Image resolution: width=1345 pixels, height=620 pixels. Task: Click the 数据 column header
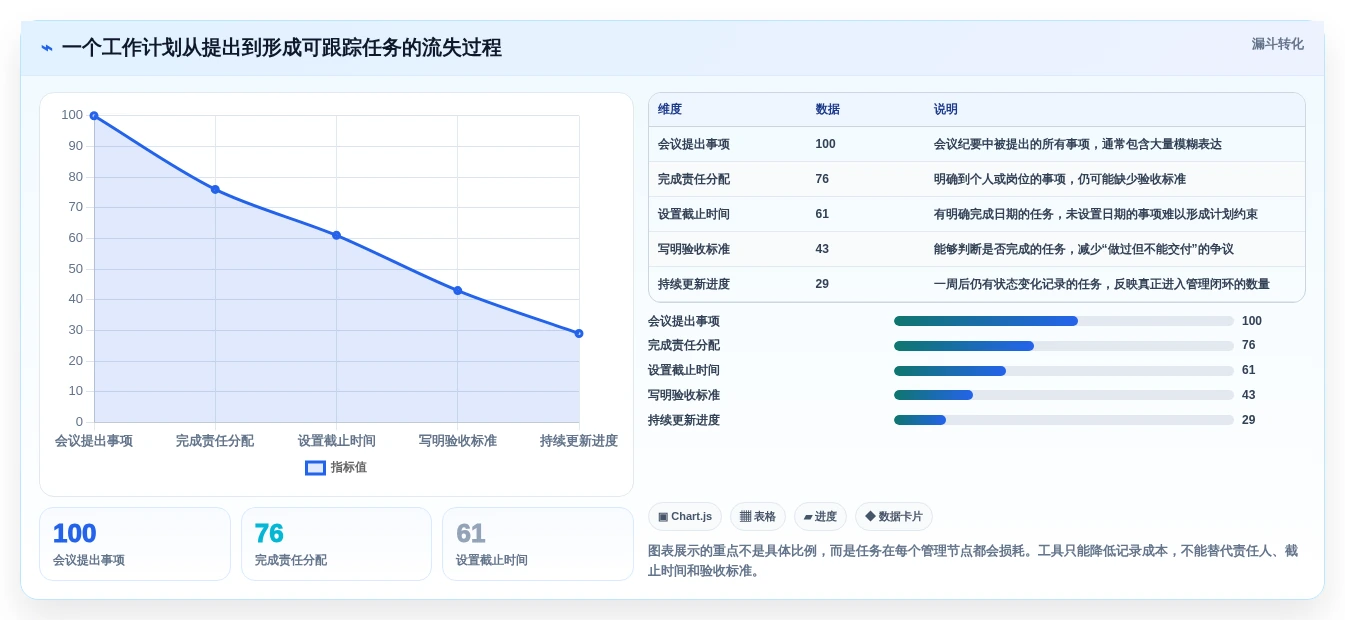(828, 110)
